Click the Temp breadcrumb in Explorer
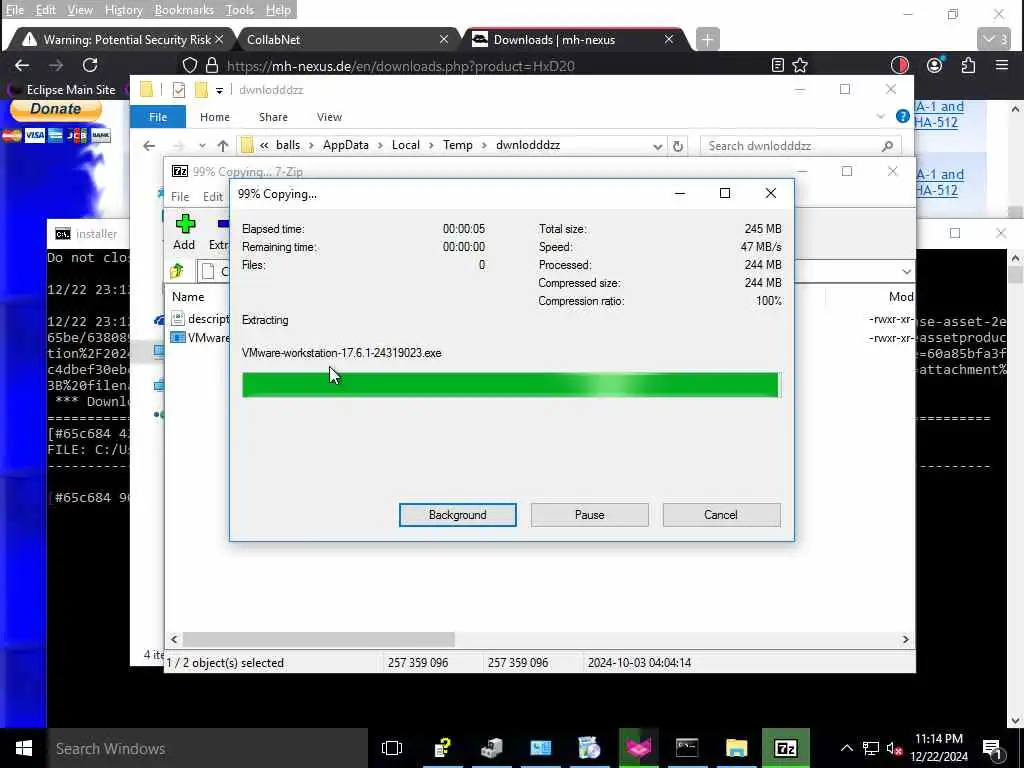 pos(458,145)
